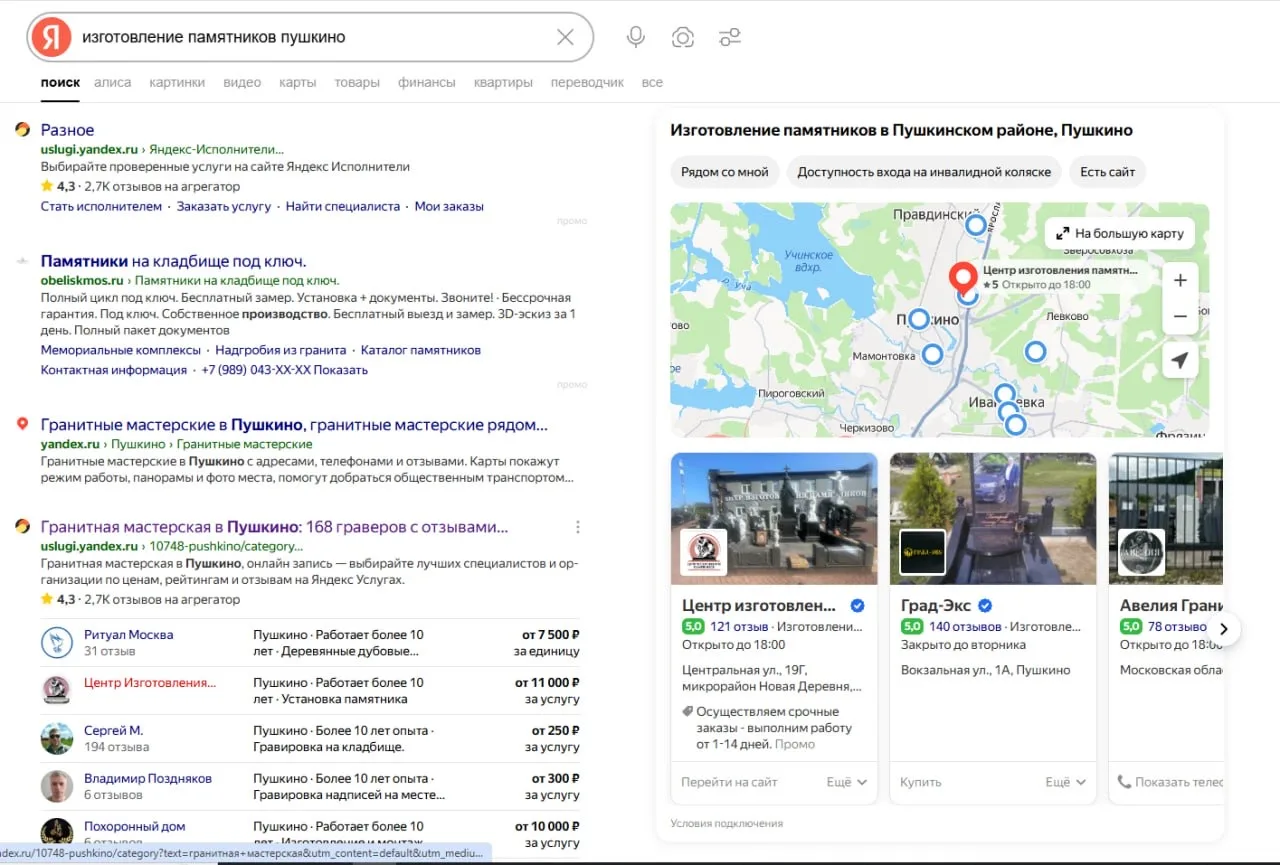Zoom in on the map
The width and height of the screenshot is (1280, 865).
pos(1180,280)
